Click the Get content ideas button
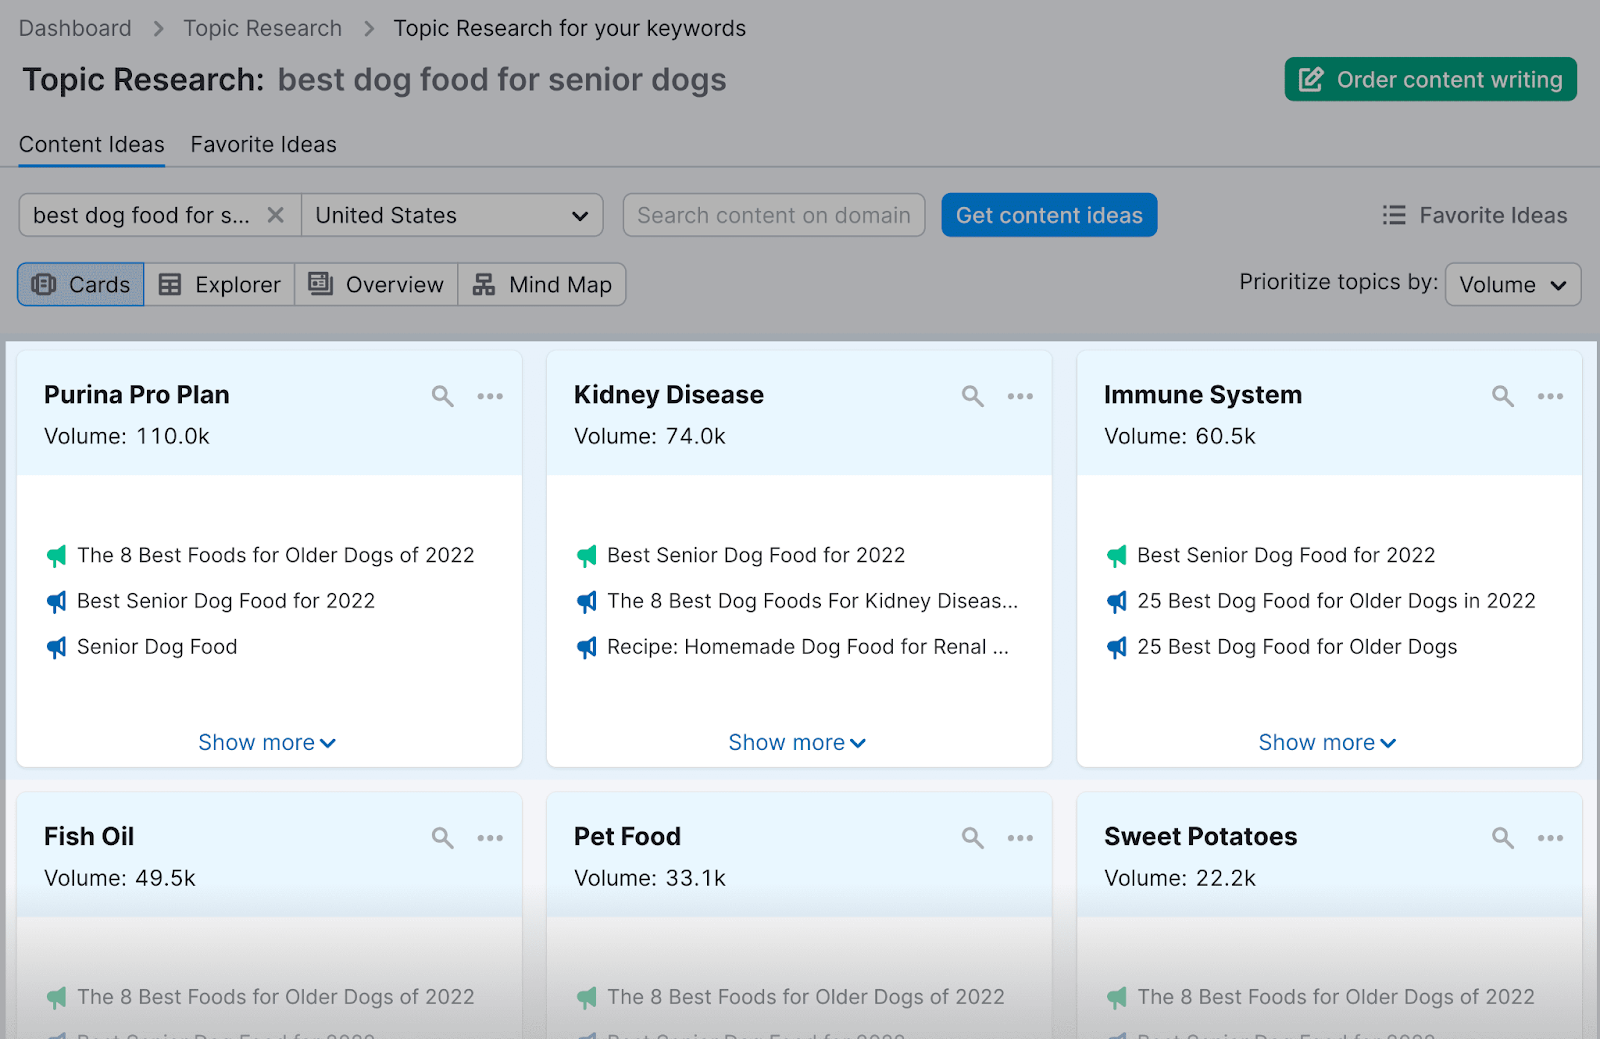This screenshot has height=1039, width=1600. pyautogui.click(x=1049, y=215)
